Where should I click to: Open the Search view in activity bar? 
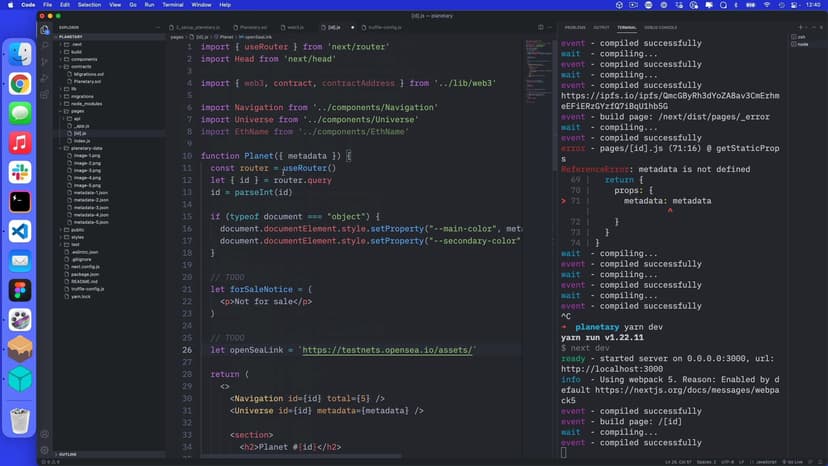(x=45, y=45)
